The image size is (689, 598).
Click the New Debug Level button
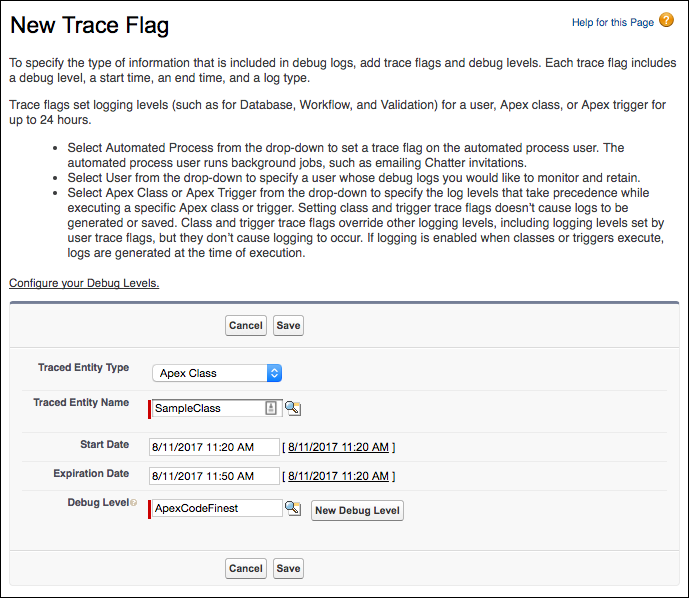click(x=357, y=510)
